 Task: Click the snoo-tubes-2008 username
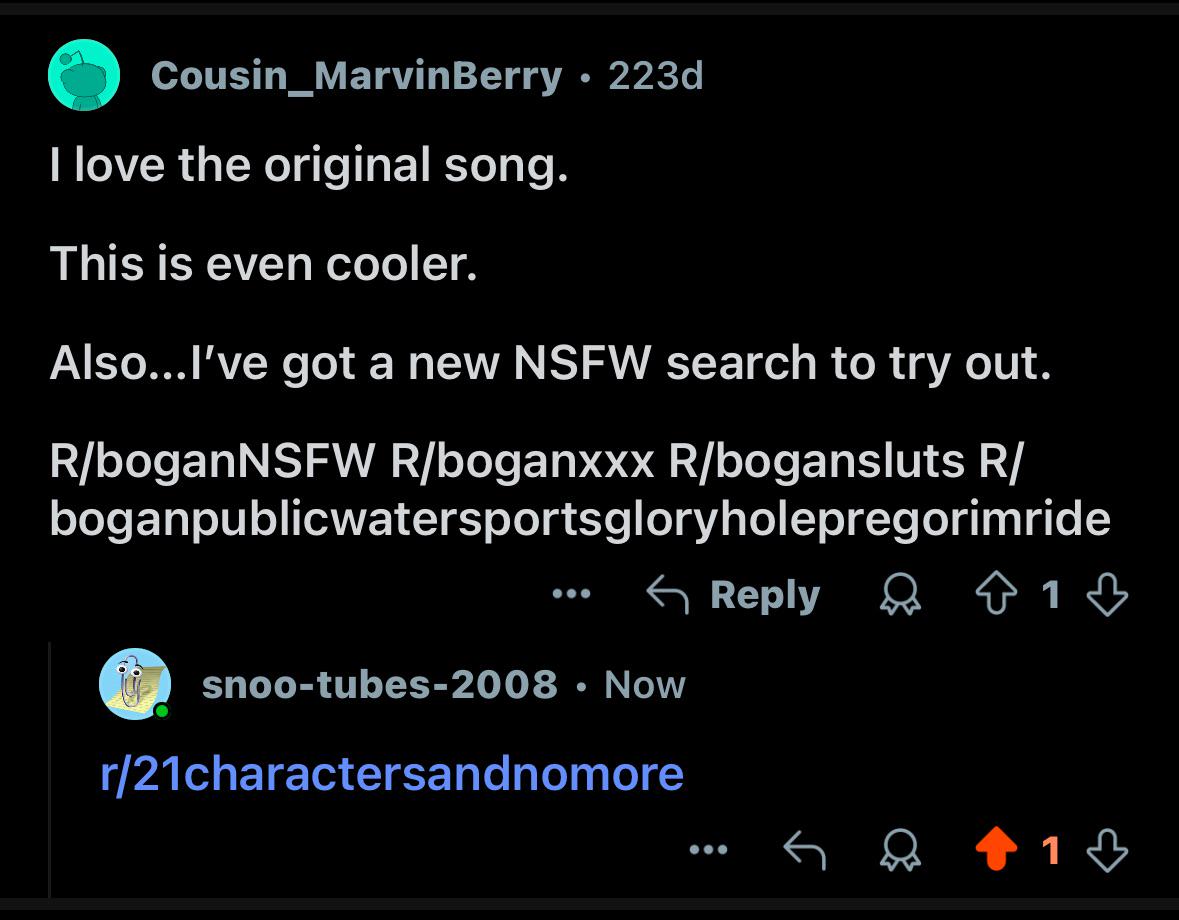click(380, 685)
